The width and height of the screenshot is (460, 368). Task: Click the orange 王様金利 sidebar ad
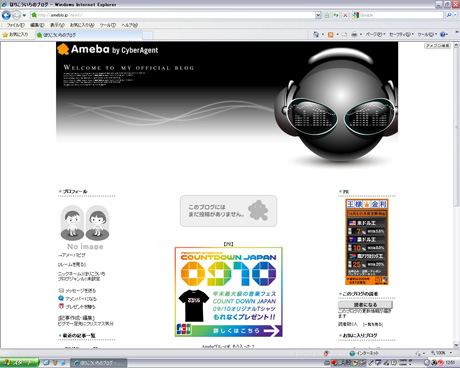(367, 242)
